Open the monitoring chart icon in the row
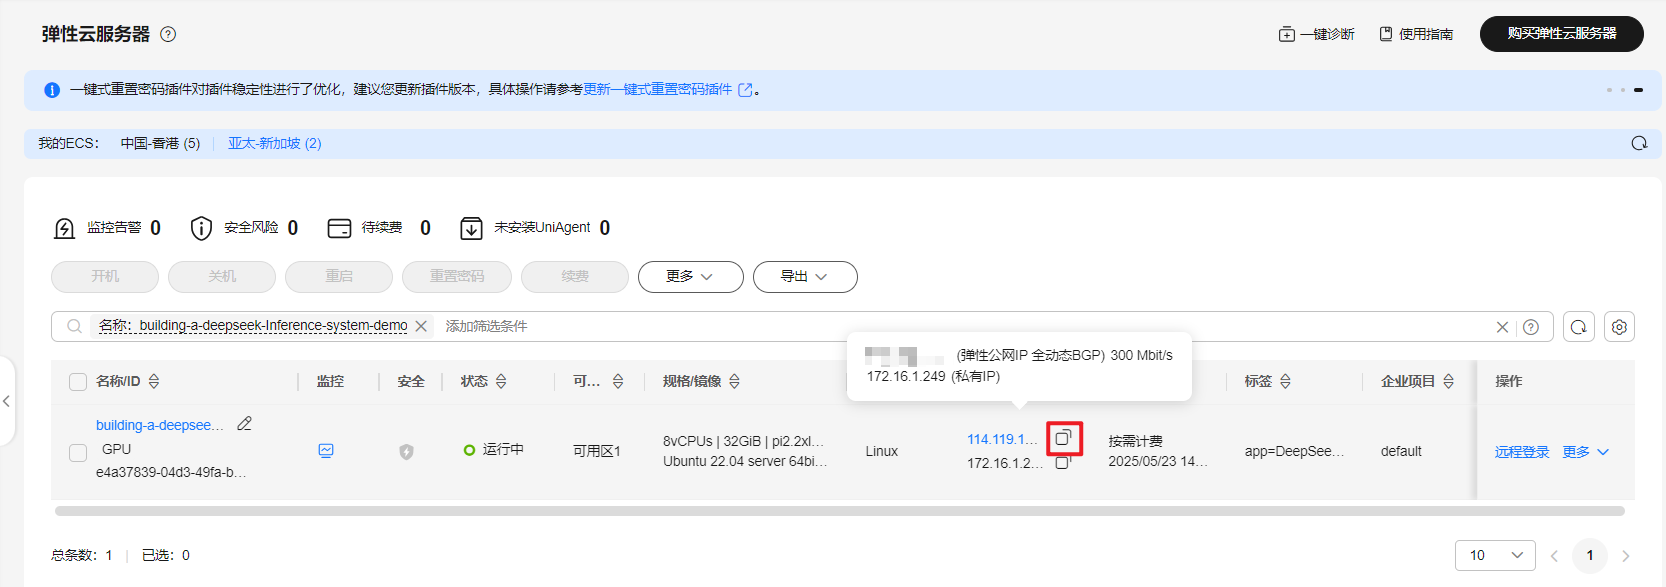 point(326,451)
